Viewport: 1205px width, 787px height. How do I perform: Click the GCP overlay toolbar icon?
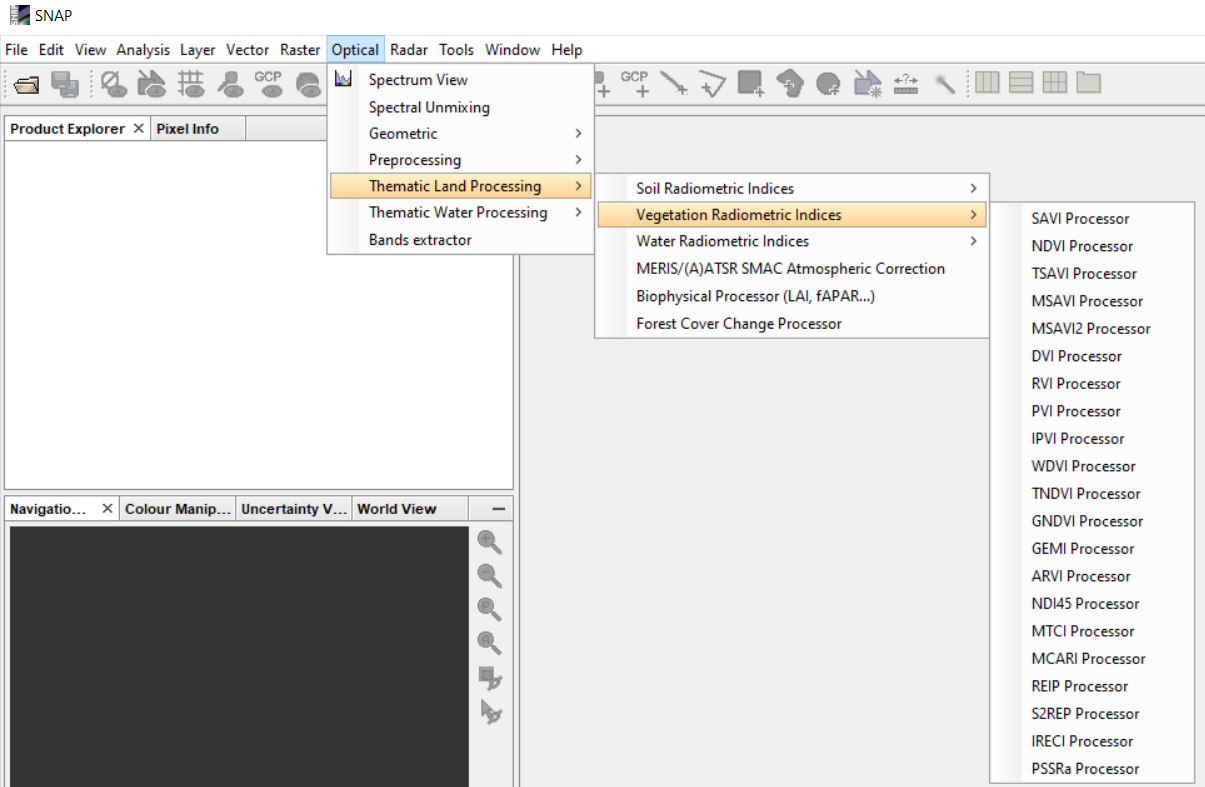268,84
